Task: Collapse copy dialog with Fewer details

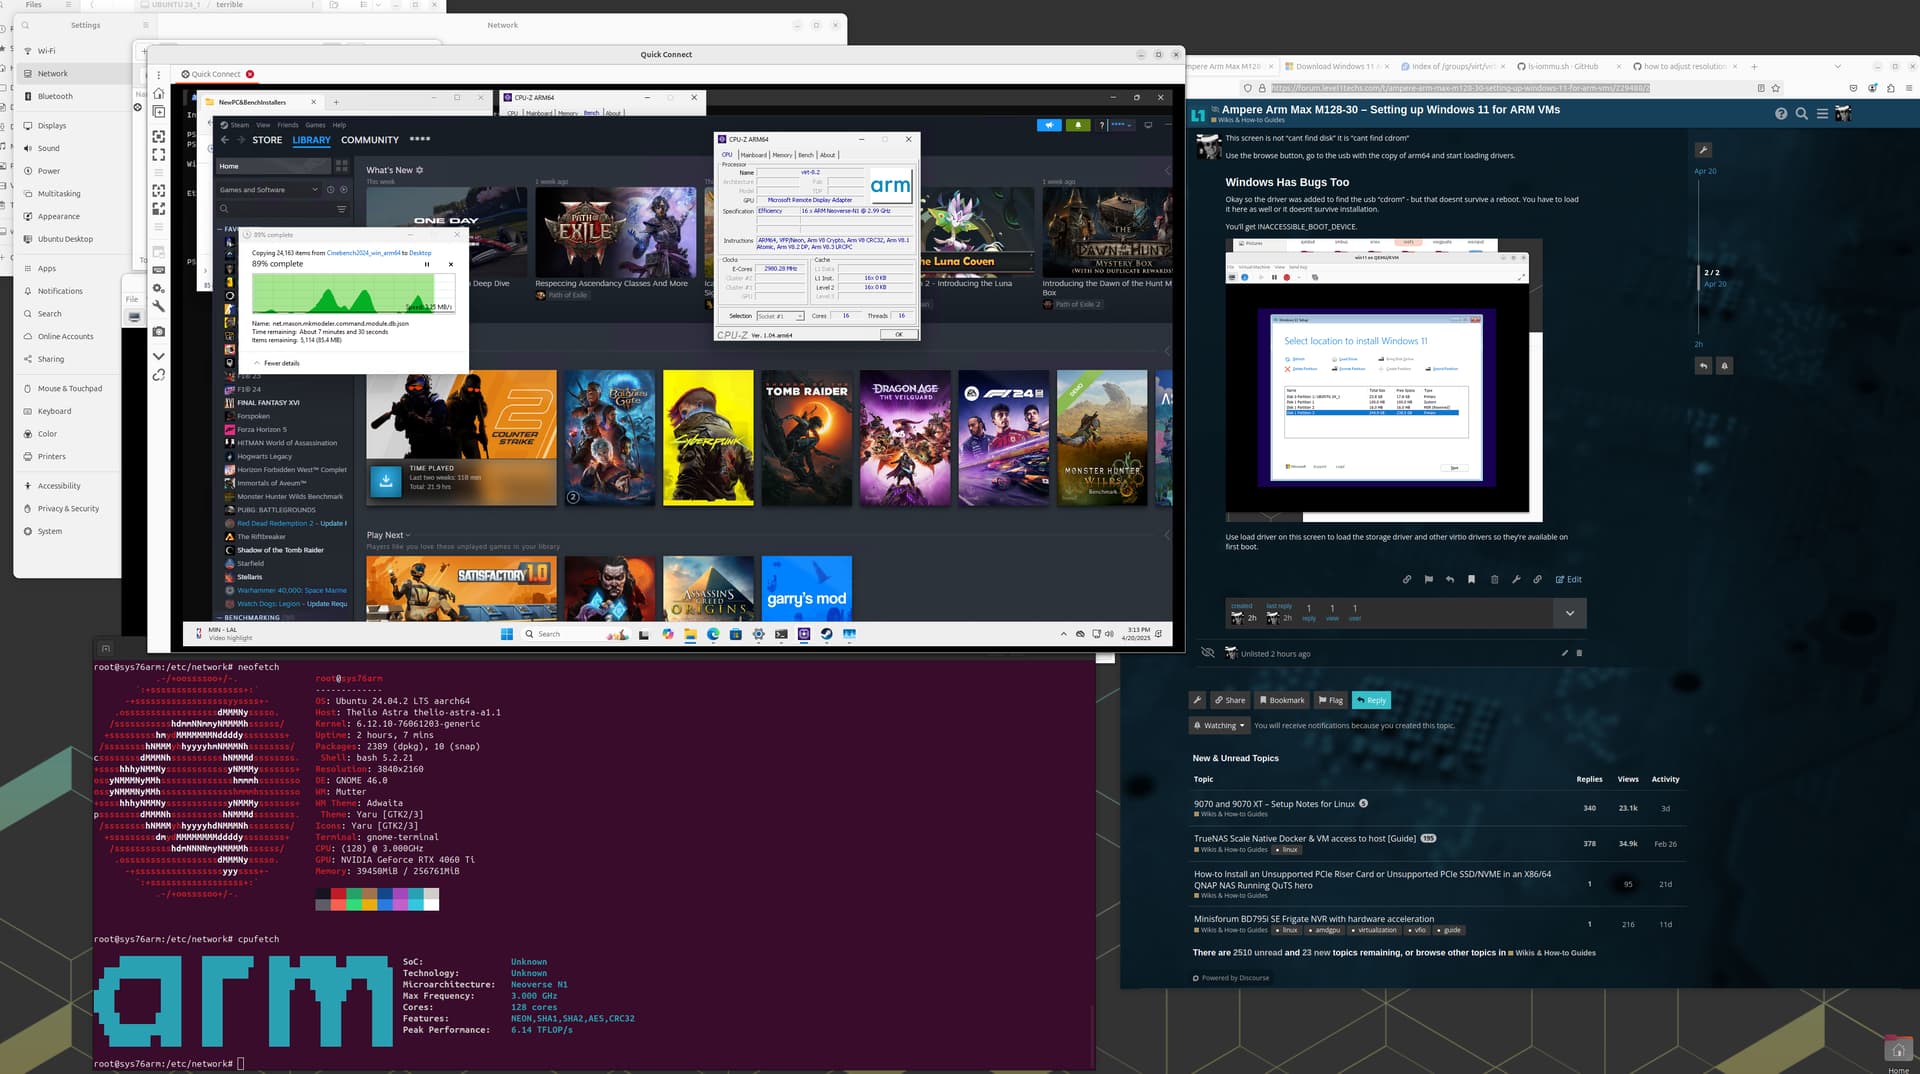Action: coord(277,363)
